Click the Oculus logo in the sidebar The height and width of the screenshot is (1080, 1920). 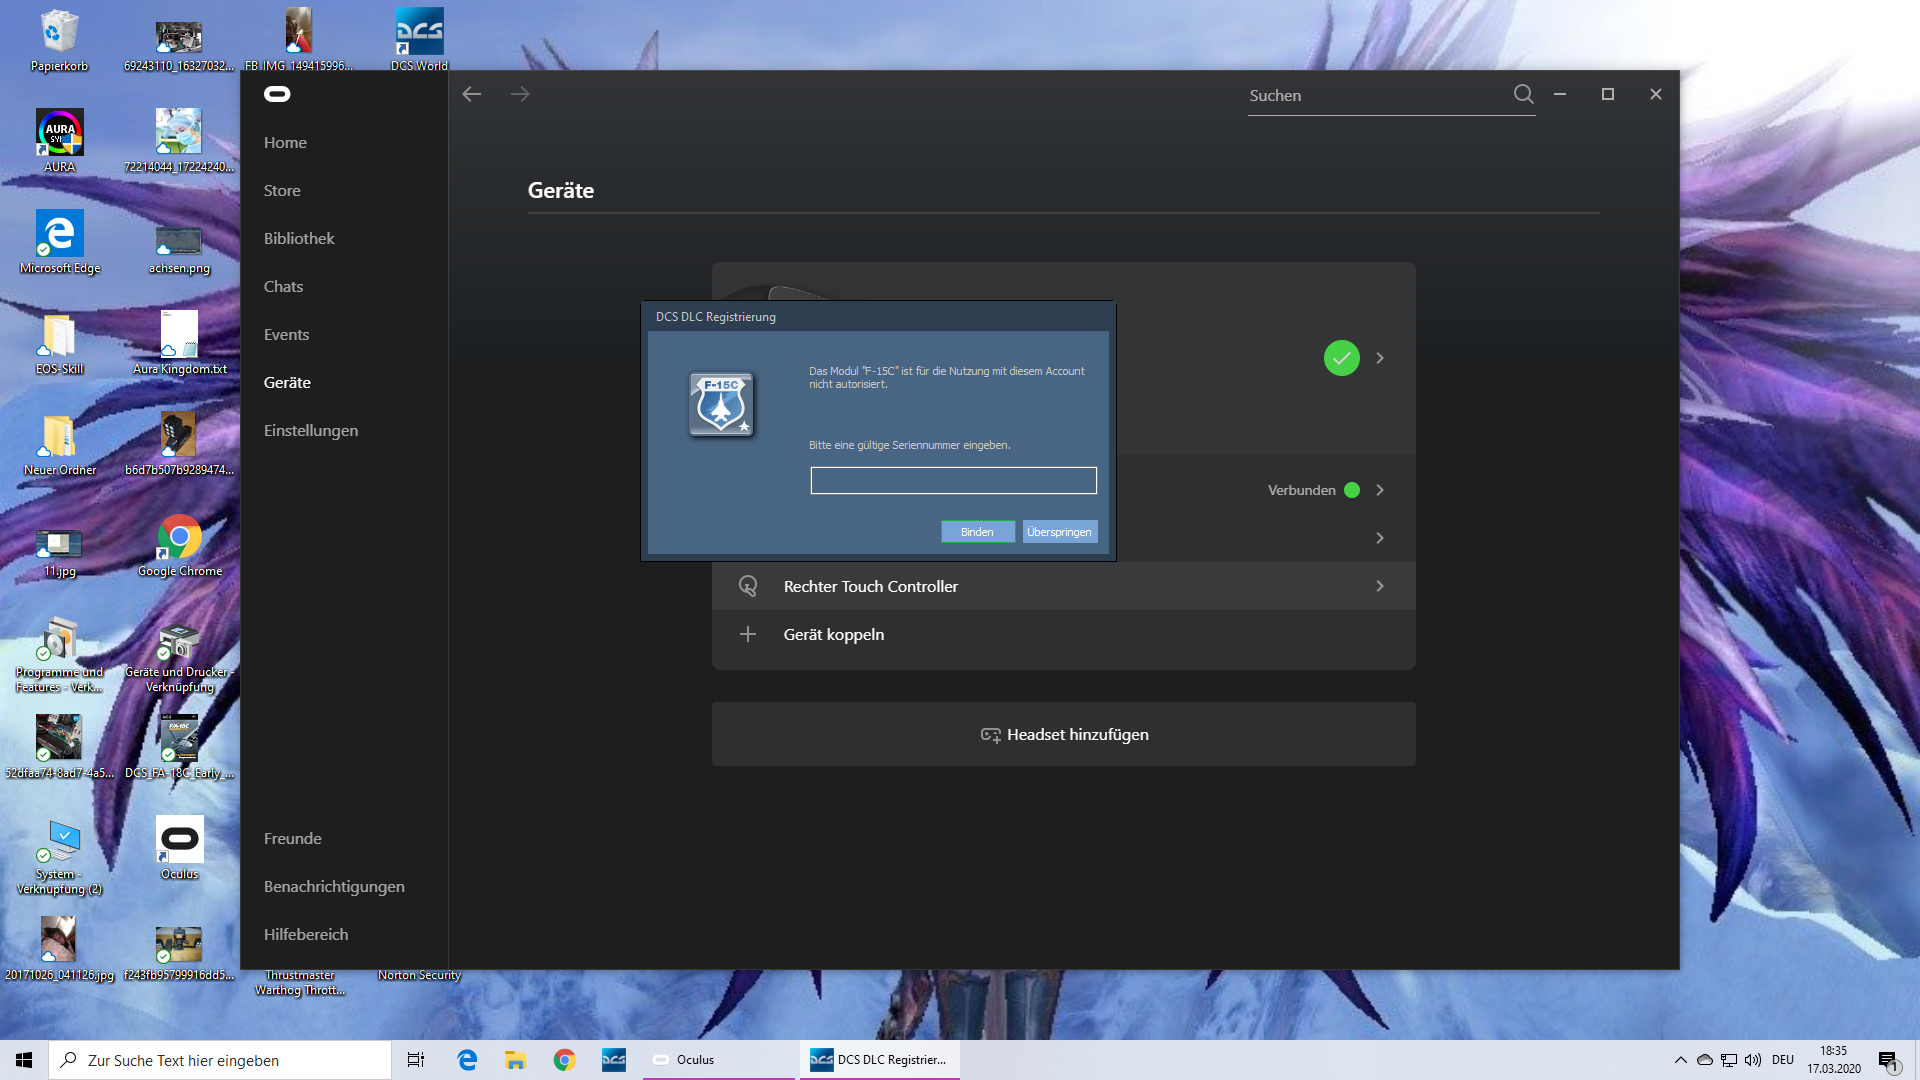coord(277,94)
